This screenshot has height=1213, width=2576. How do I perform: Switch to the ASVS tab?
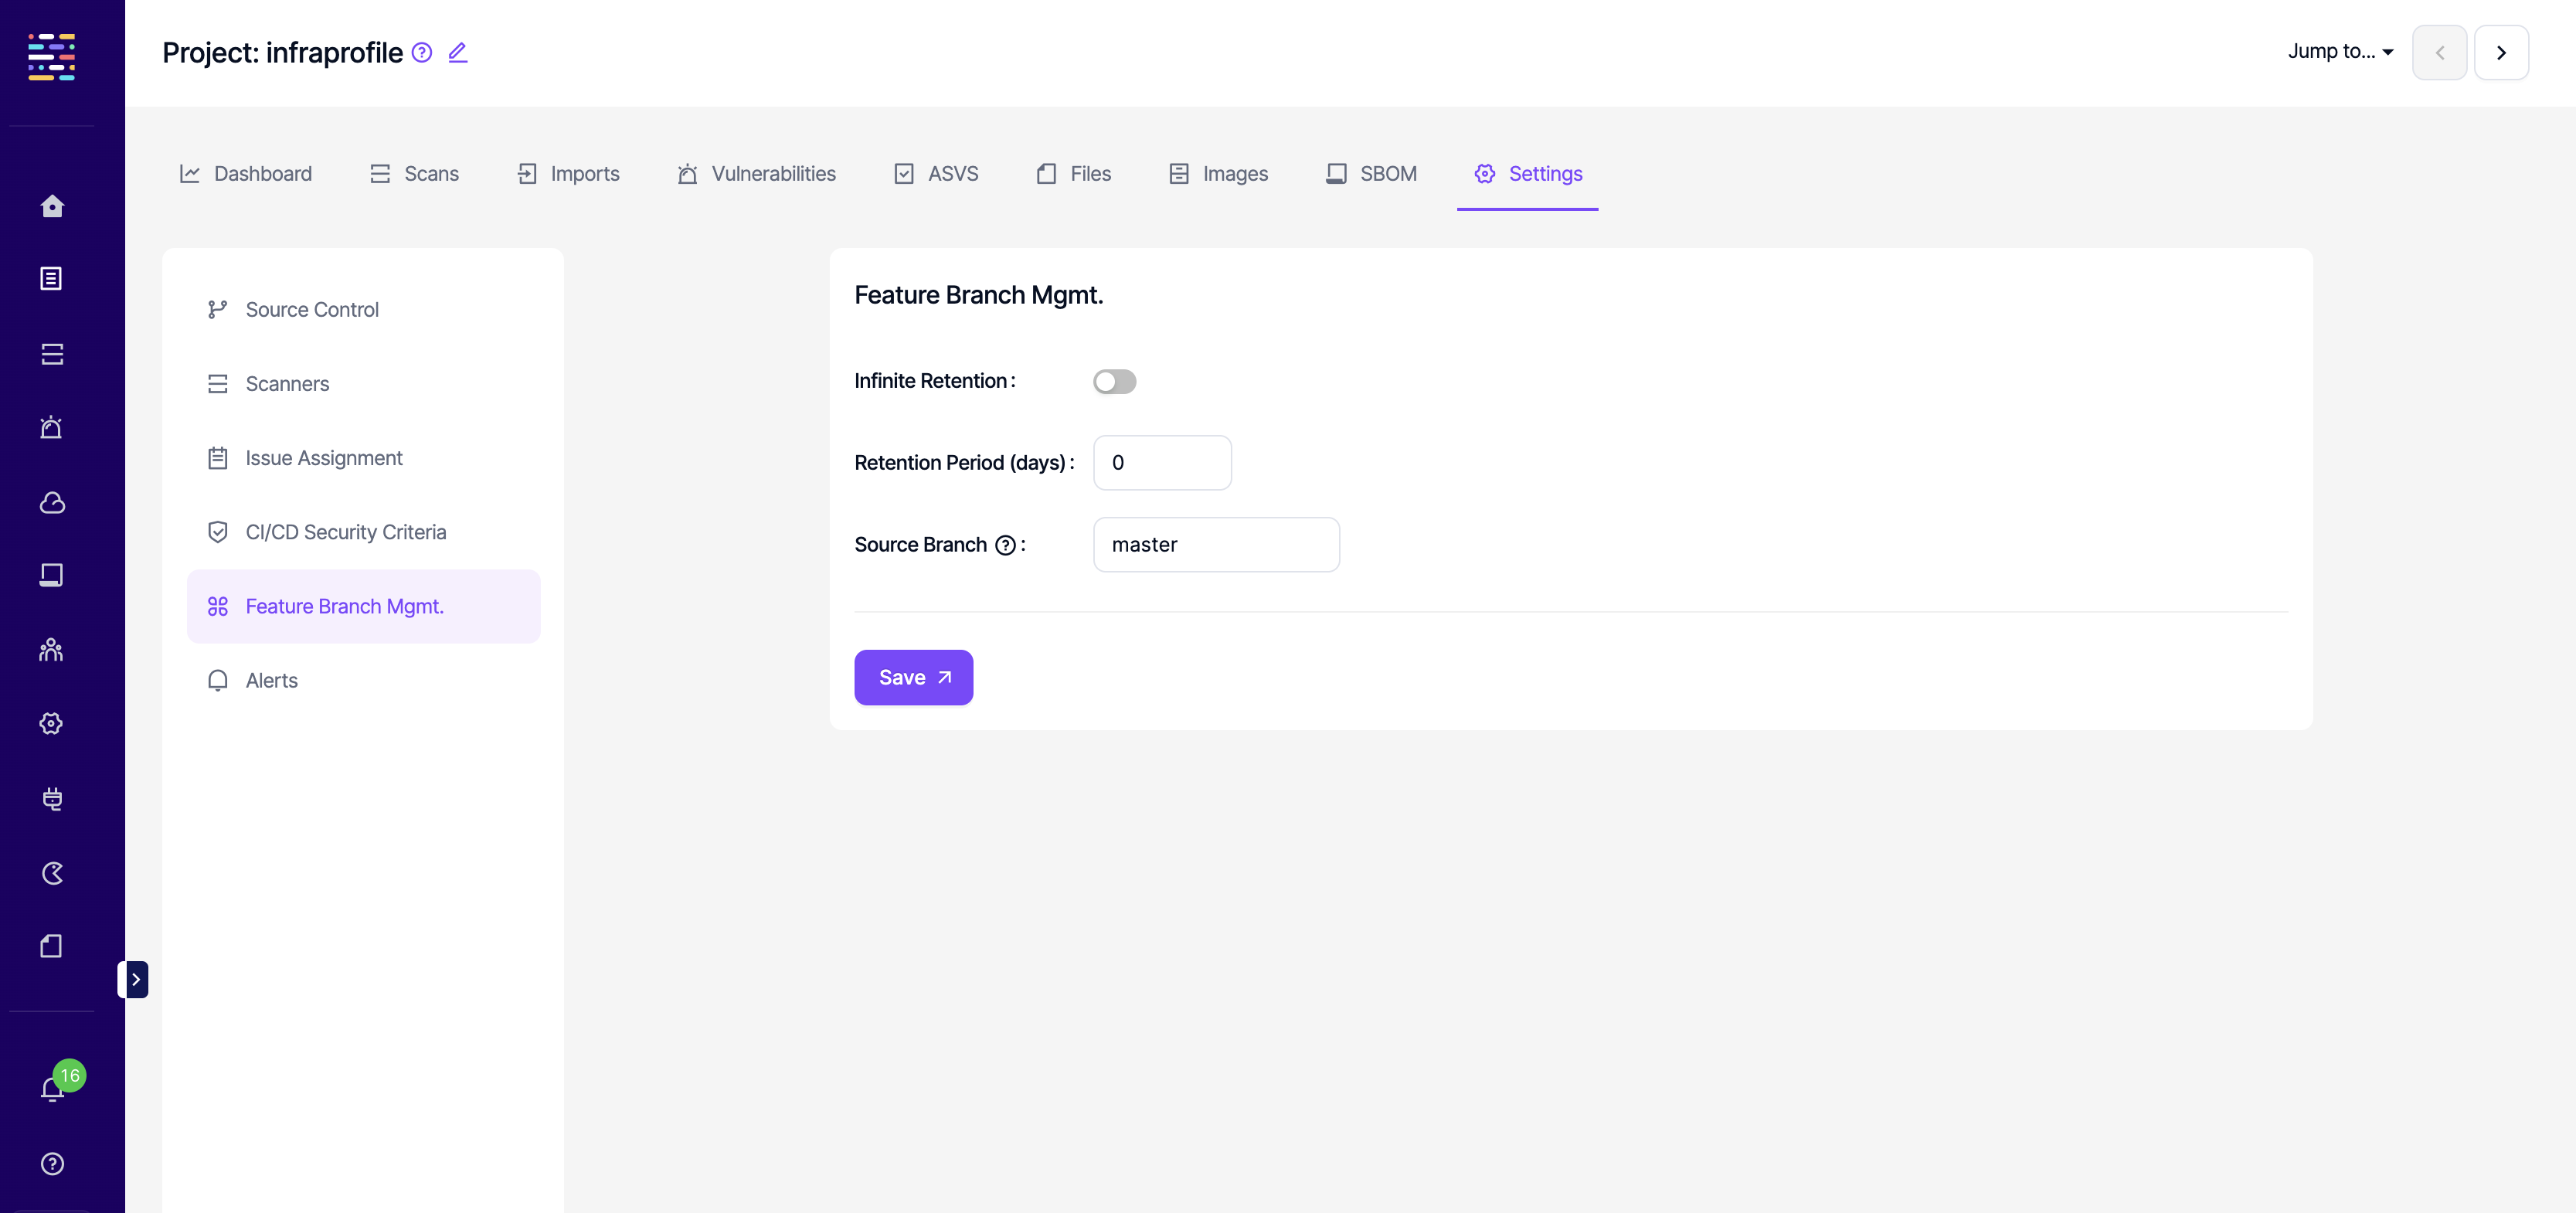coord(935,174)
